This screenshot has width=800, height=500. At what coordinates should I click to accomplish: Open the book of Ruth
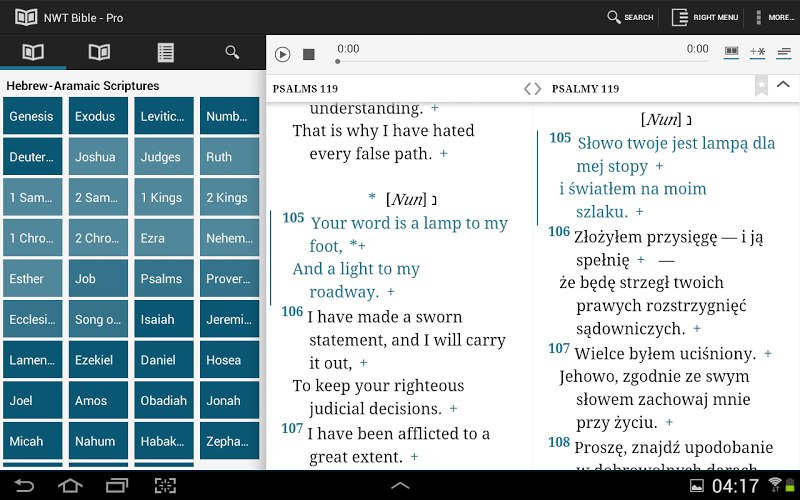230,157
